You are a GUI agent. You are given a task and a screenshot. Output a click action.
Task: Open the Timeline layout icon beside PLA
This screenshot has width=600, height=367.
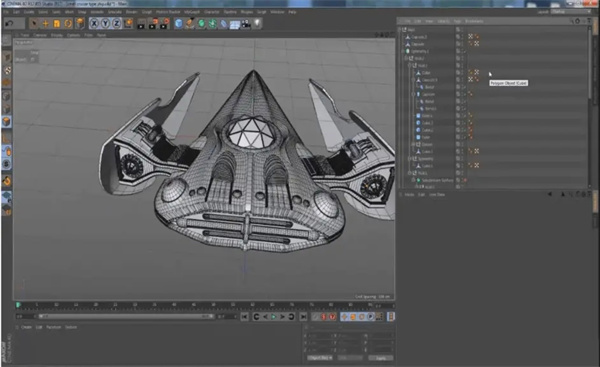click(x=391, y=316)
